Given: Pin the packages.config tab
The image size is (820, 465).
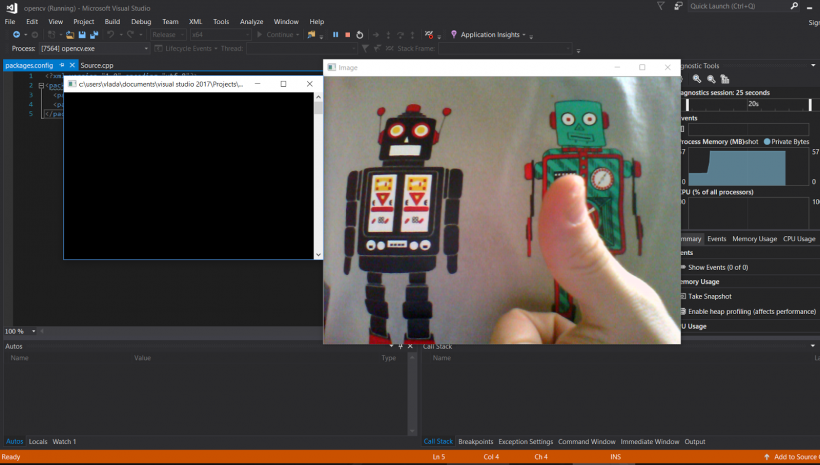Looking at the screenshot, I should click(61, 65).
